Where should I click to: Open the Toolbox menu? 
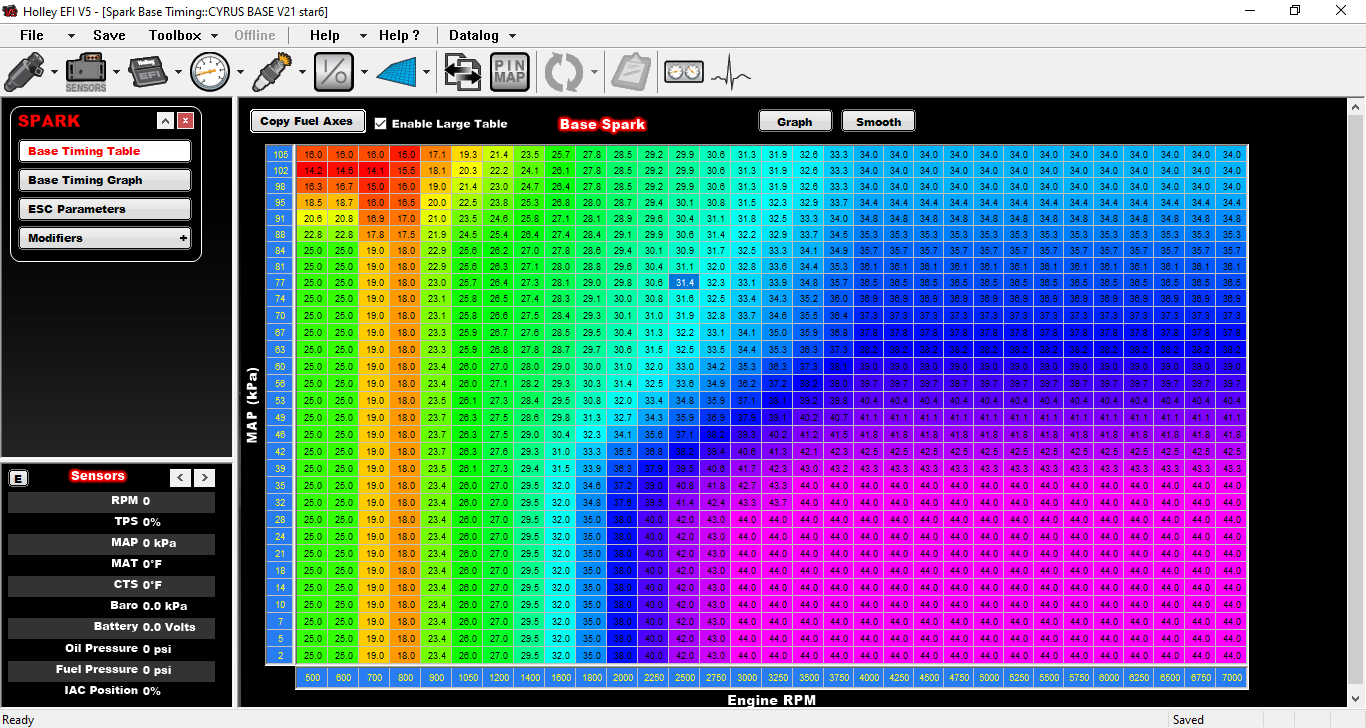(x=175, y=35)
